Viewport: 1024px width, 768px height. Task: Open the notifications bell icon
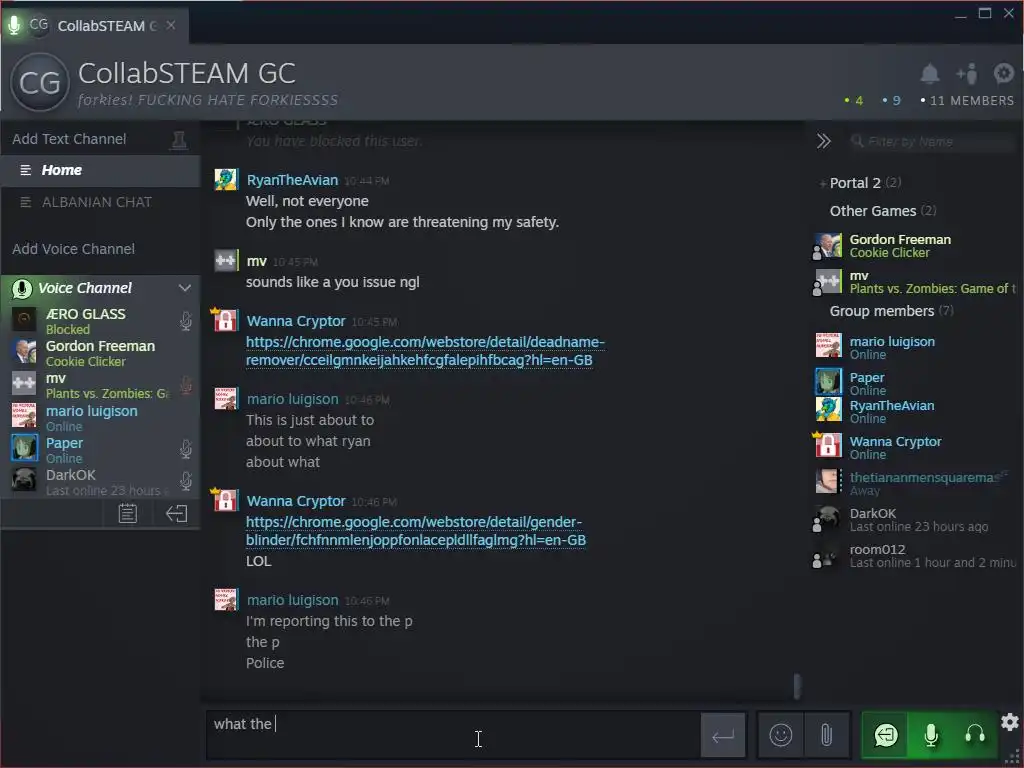(x=930, y=74)
